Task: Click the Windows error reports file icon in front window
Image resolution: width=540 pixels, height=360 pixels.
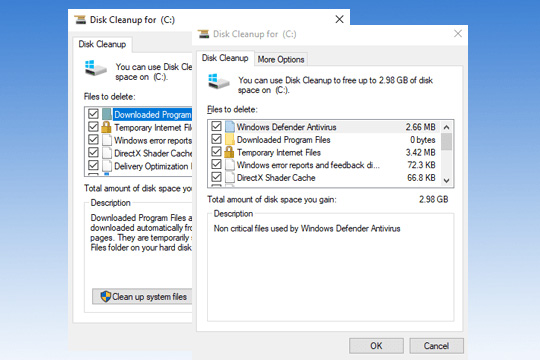Action: [x=230, y=165]
